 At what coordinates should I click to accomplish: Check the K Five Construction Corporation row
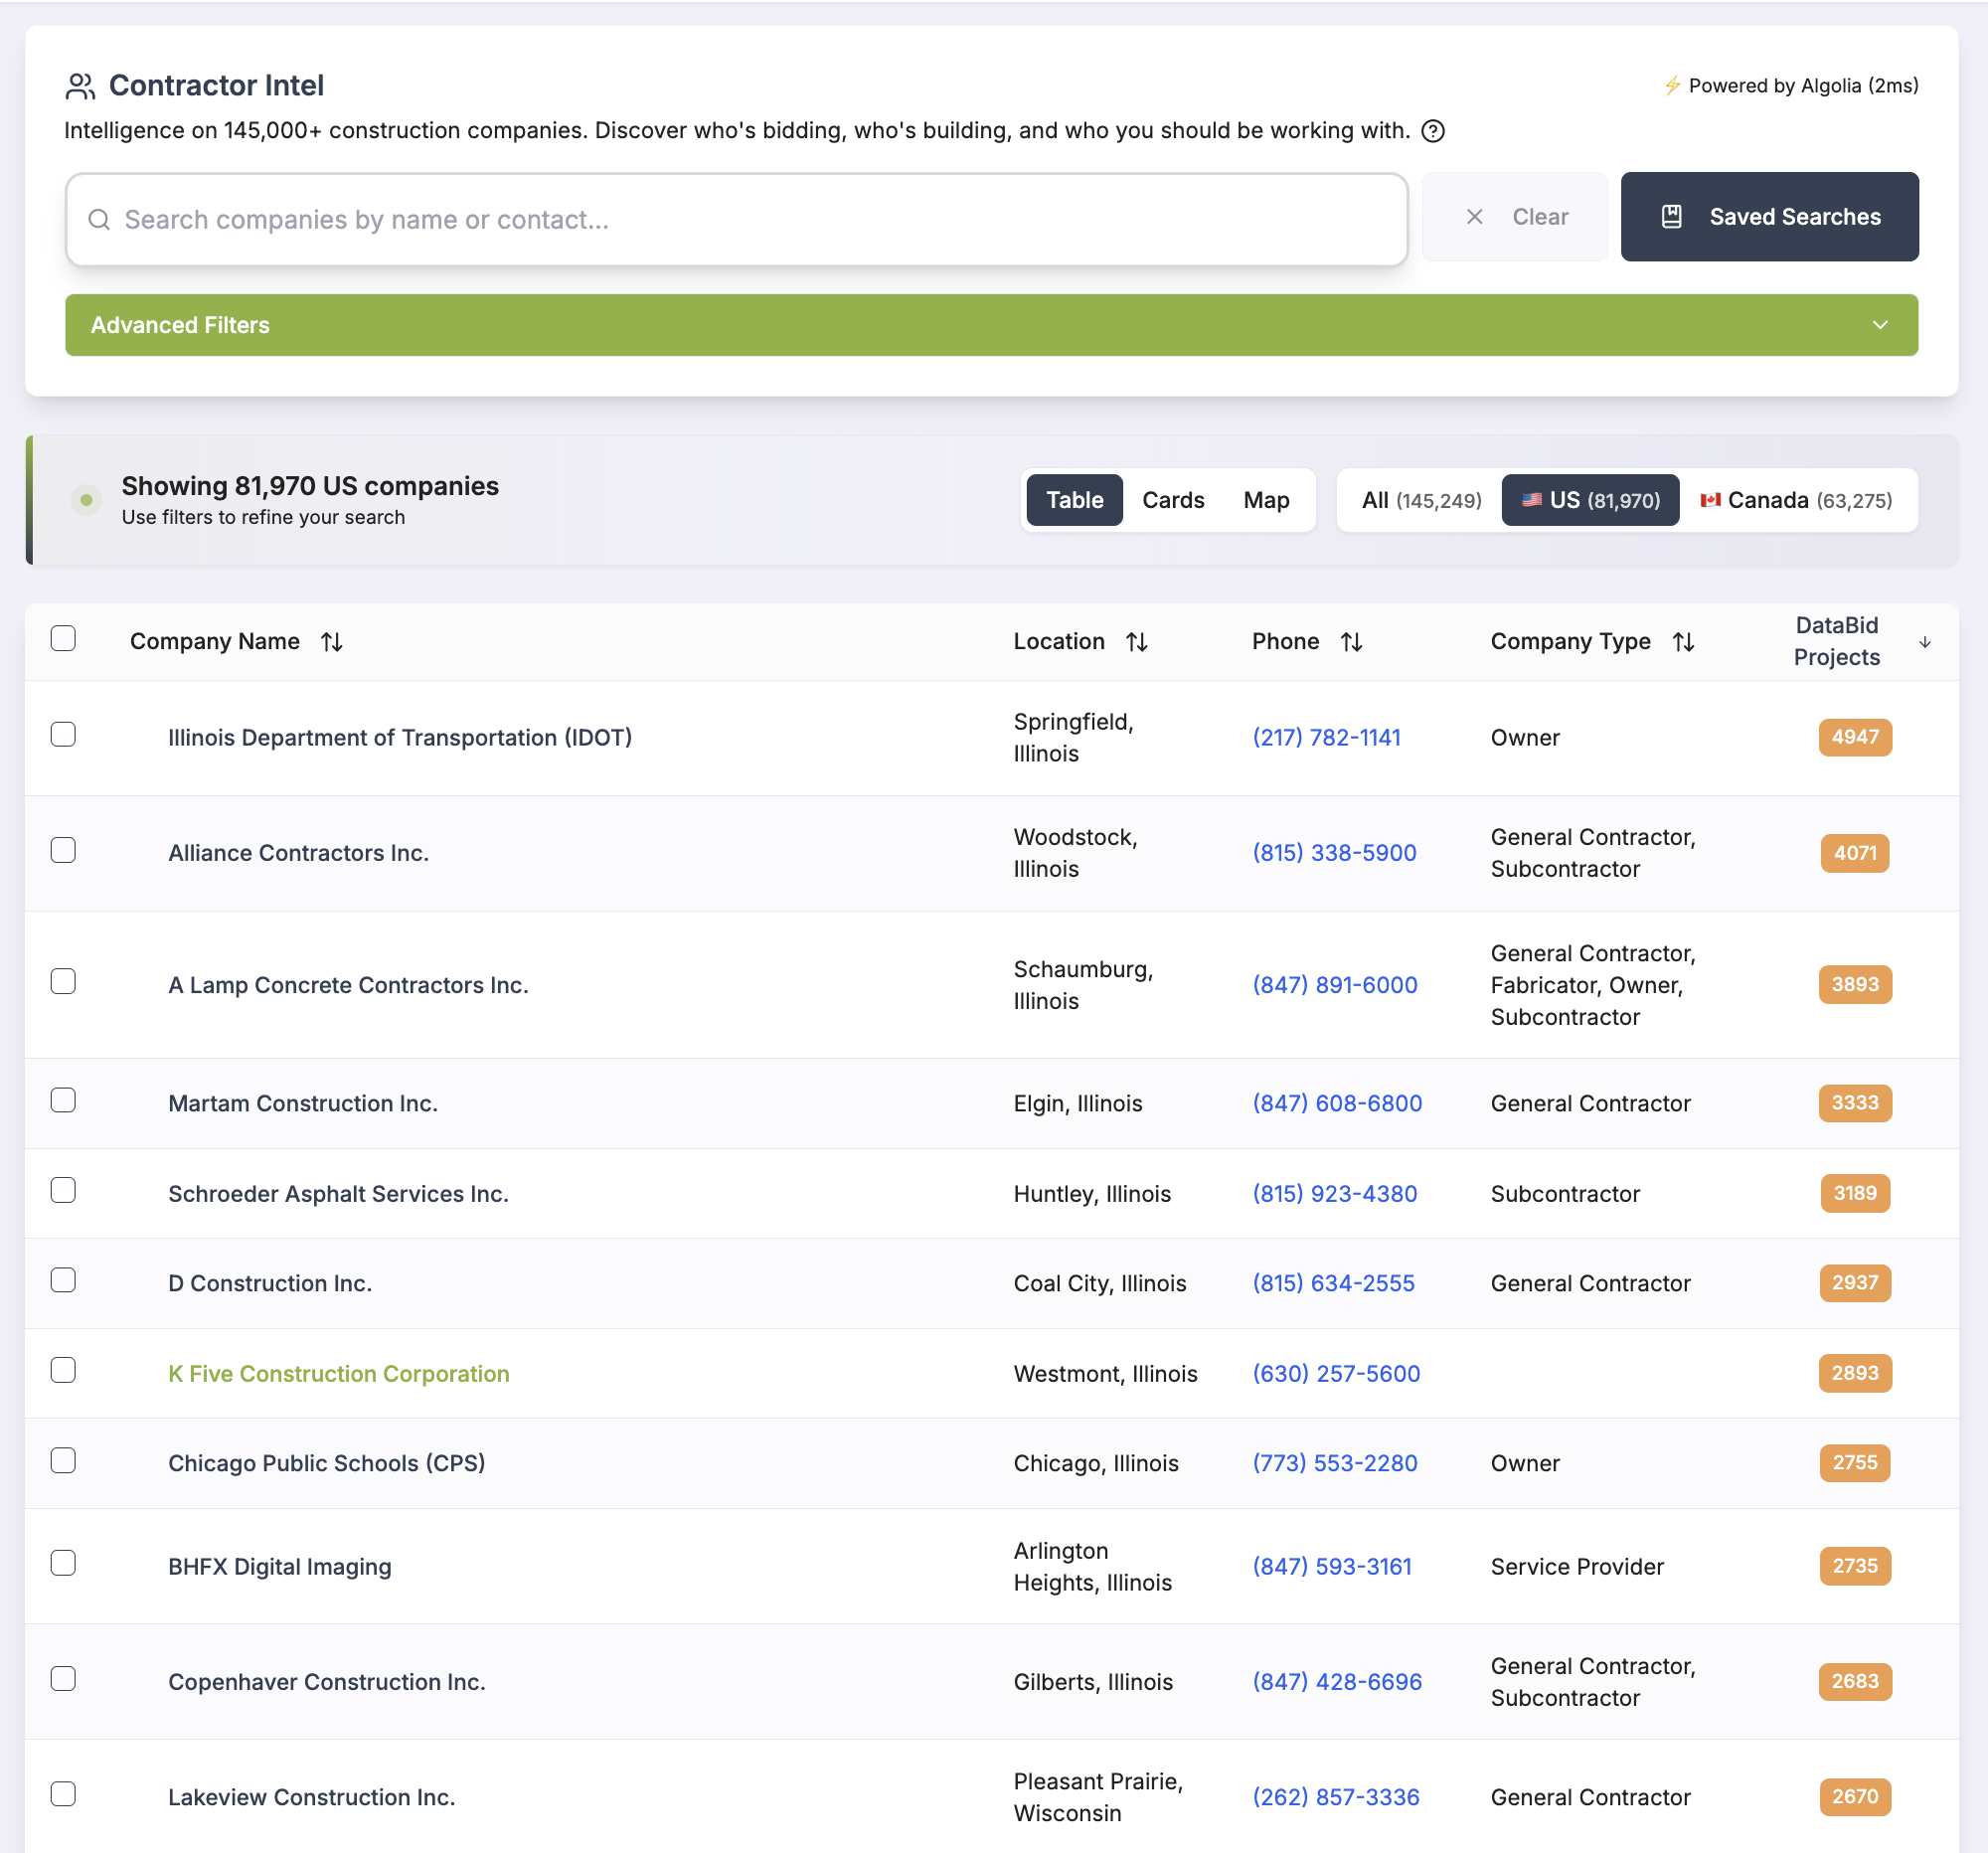pos(63,1370)
